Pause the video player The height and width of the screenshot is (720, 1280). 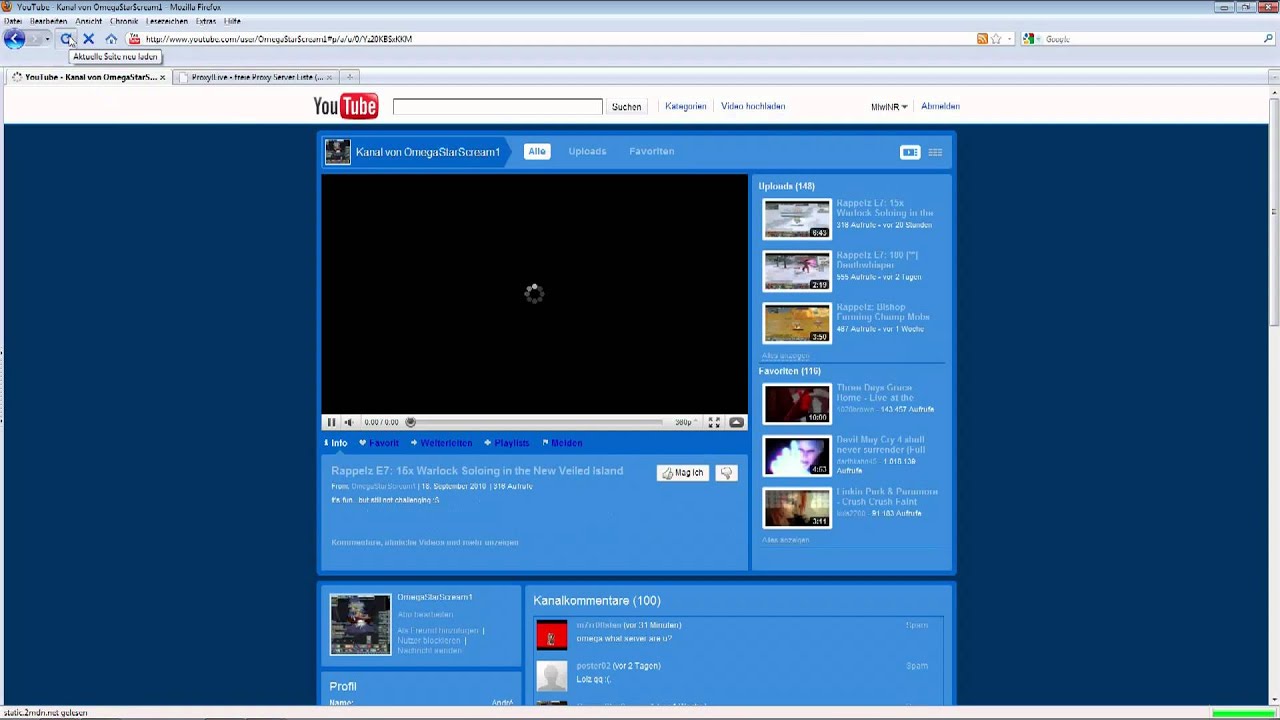click(331, 422)
